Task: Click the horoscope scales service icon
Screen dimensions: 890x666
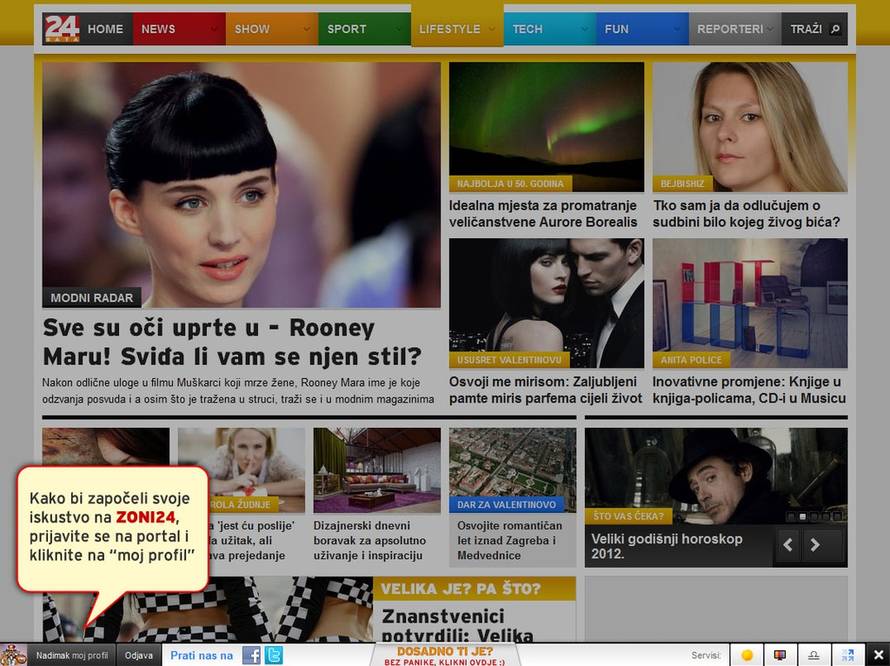Action: point(814,656)
